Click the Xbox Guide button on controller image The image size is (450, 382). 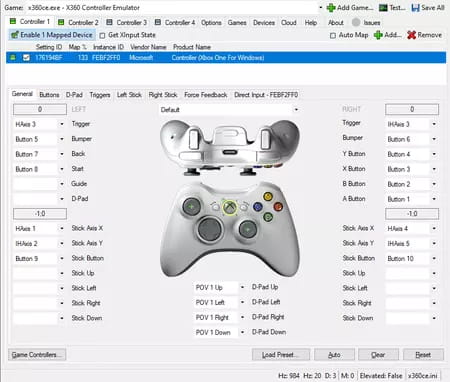click(229, 207)
